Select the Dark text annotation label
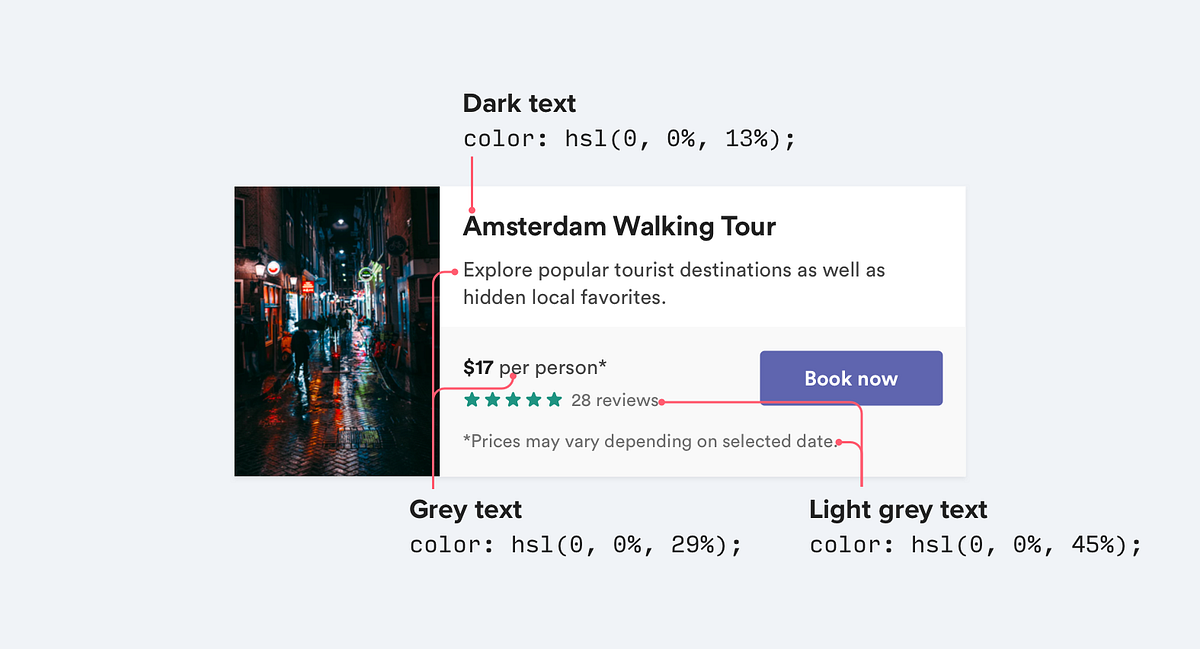 [519, 103]
